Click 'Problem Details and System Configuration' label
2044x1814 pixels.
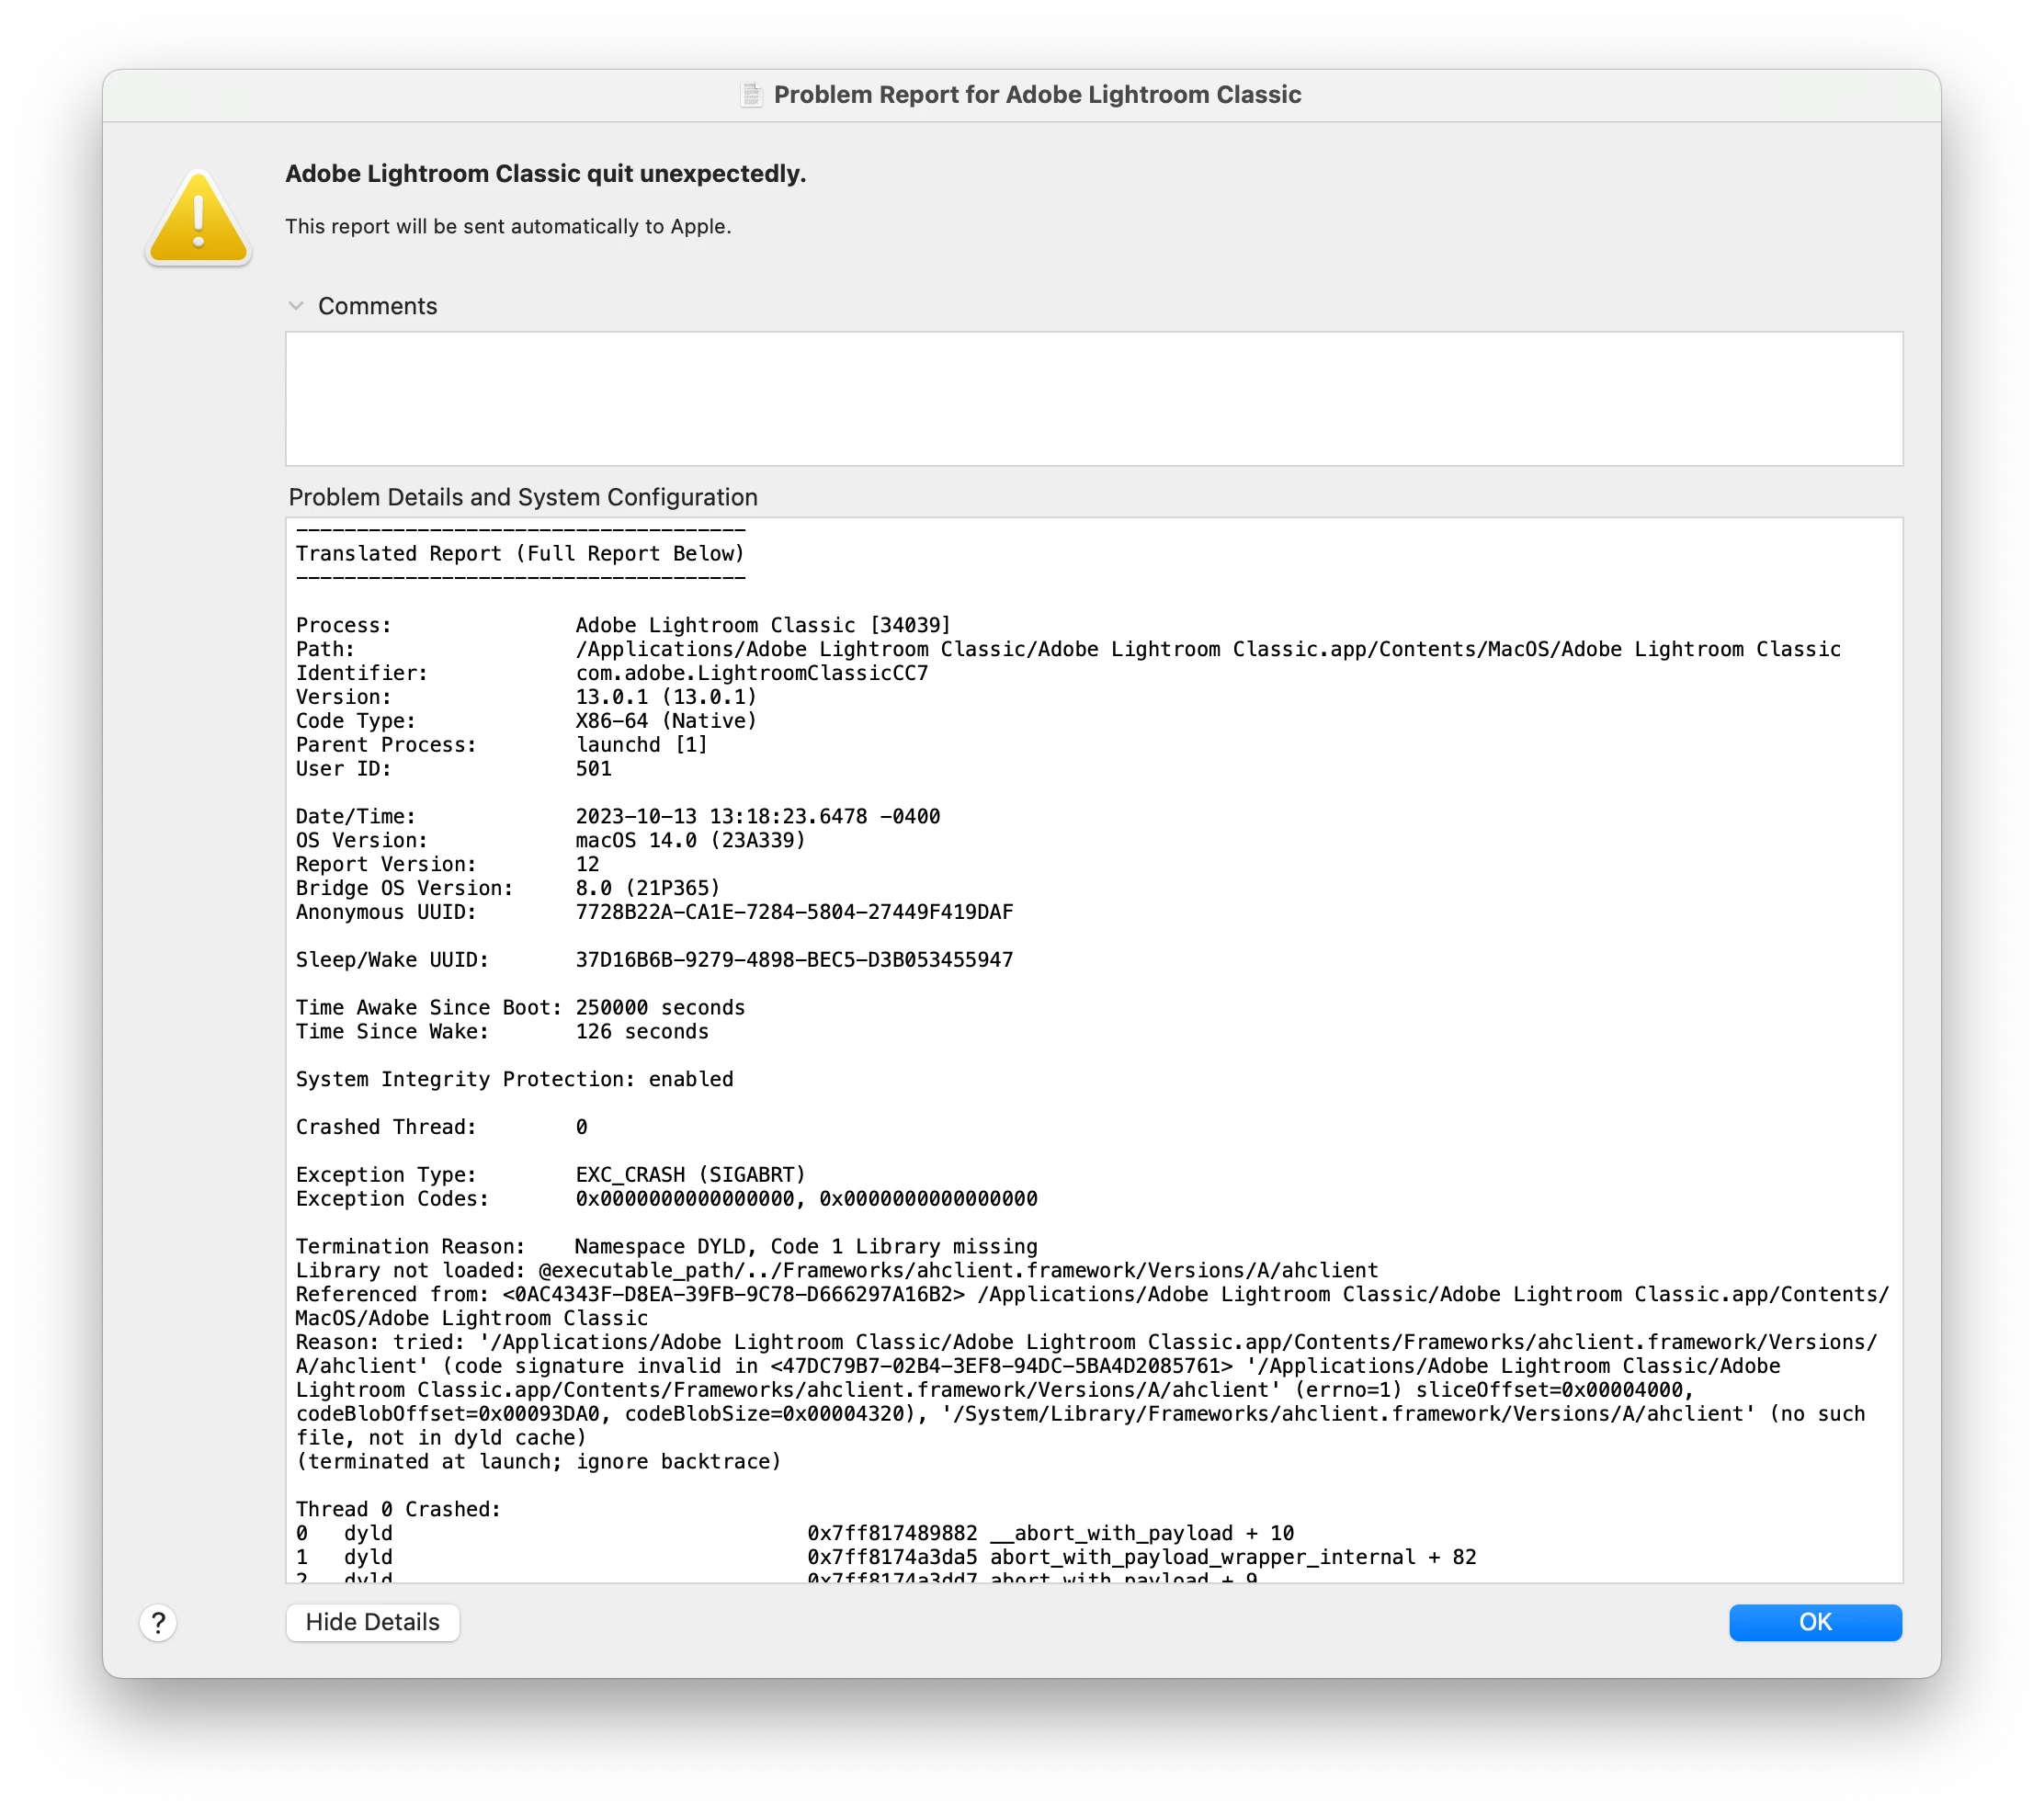click(523, 497)
